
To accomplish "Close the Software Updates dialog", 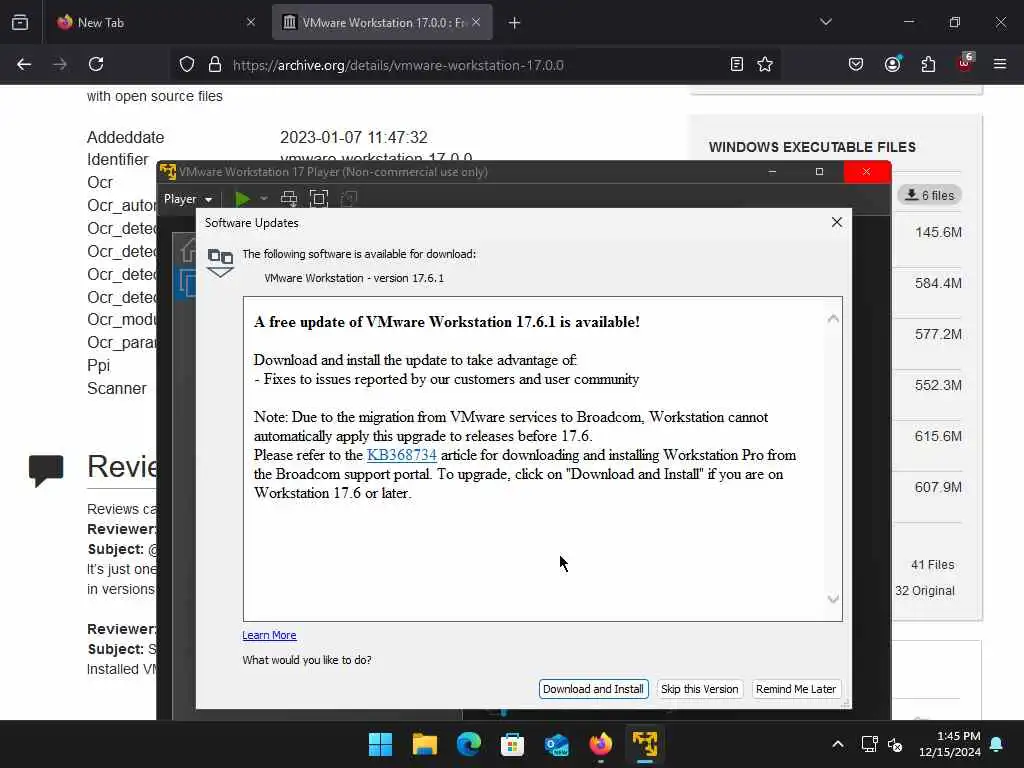I will pos(837,222).
